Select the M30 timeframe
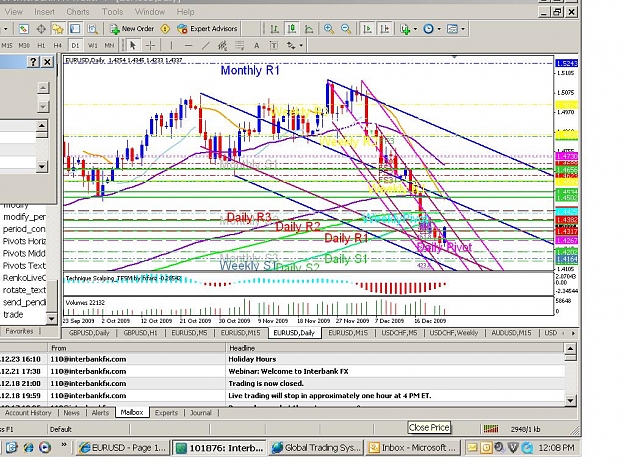Image resolution: width=625 pixels, height=469 pixels. pyautogui.click(x=24, y=45)
